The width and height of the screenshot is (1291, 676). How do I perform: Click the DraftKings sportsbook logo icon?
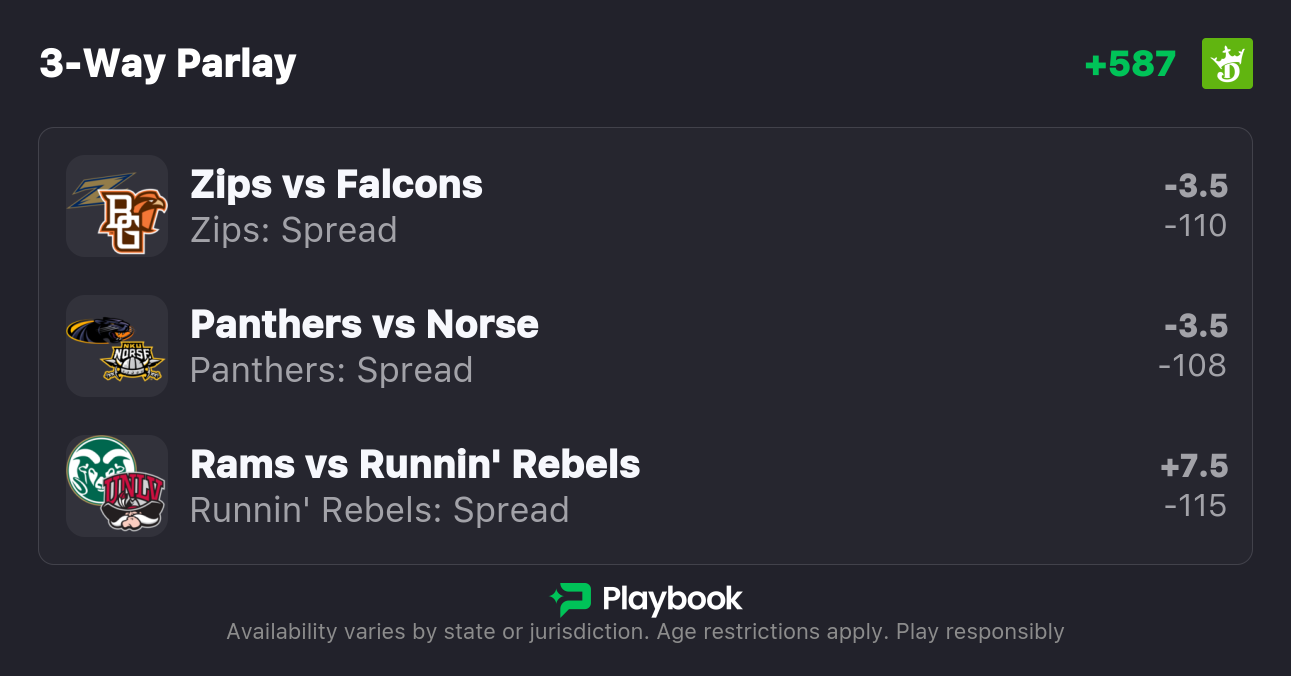point(1226,64)
